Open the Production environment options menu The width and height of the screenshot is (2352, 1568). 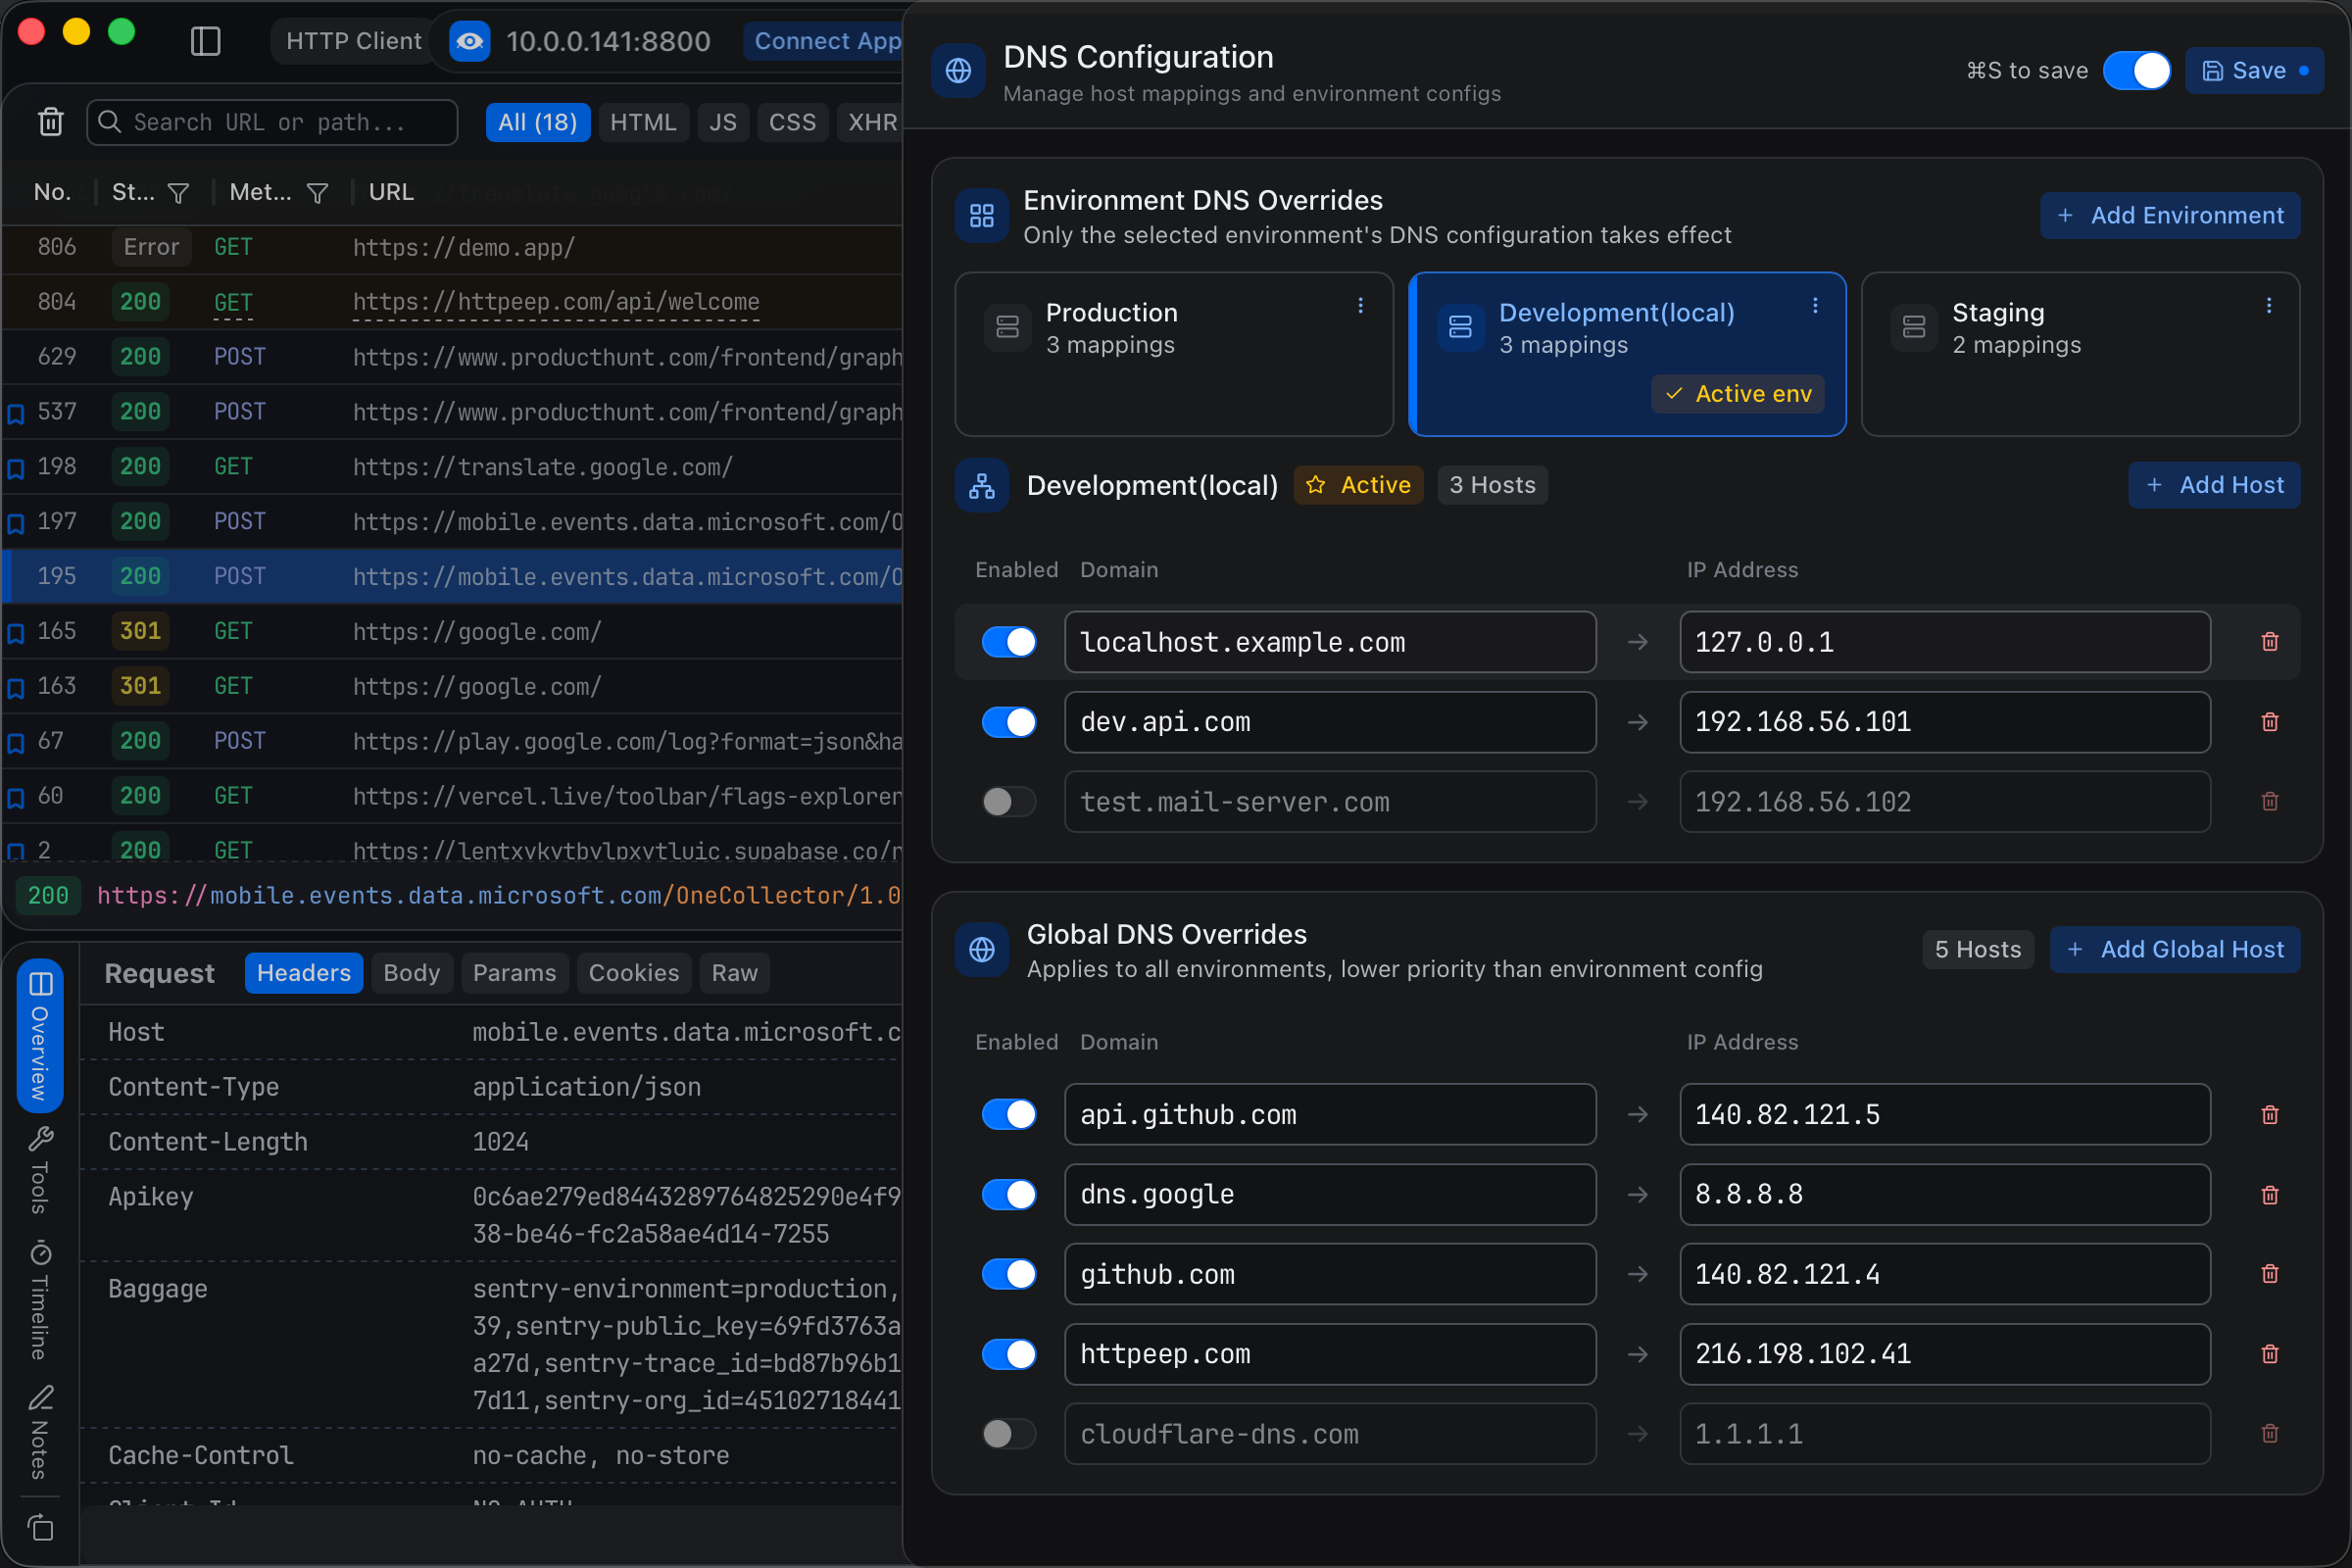tap(1360, 306)
